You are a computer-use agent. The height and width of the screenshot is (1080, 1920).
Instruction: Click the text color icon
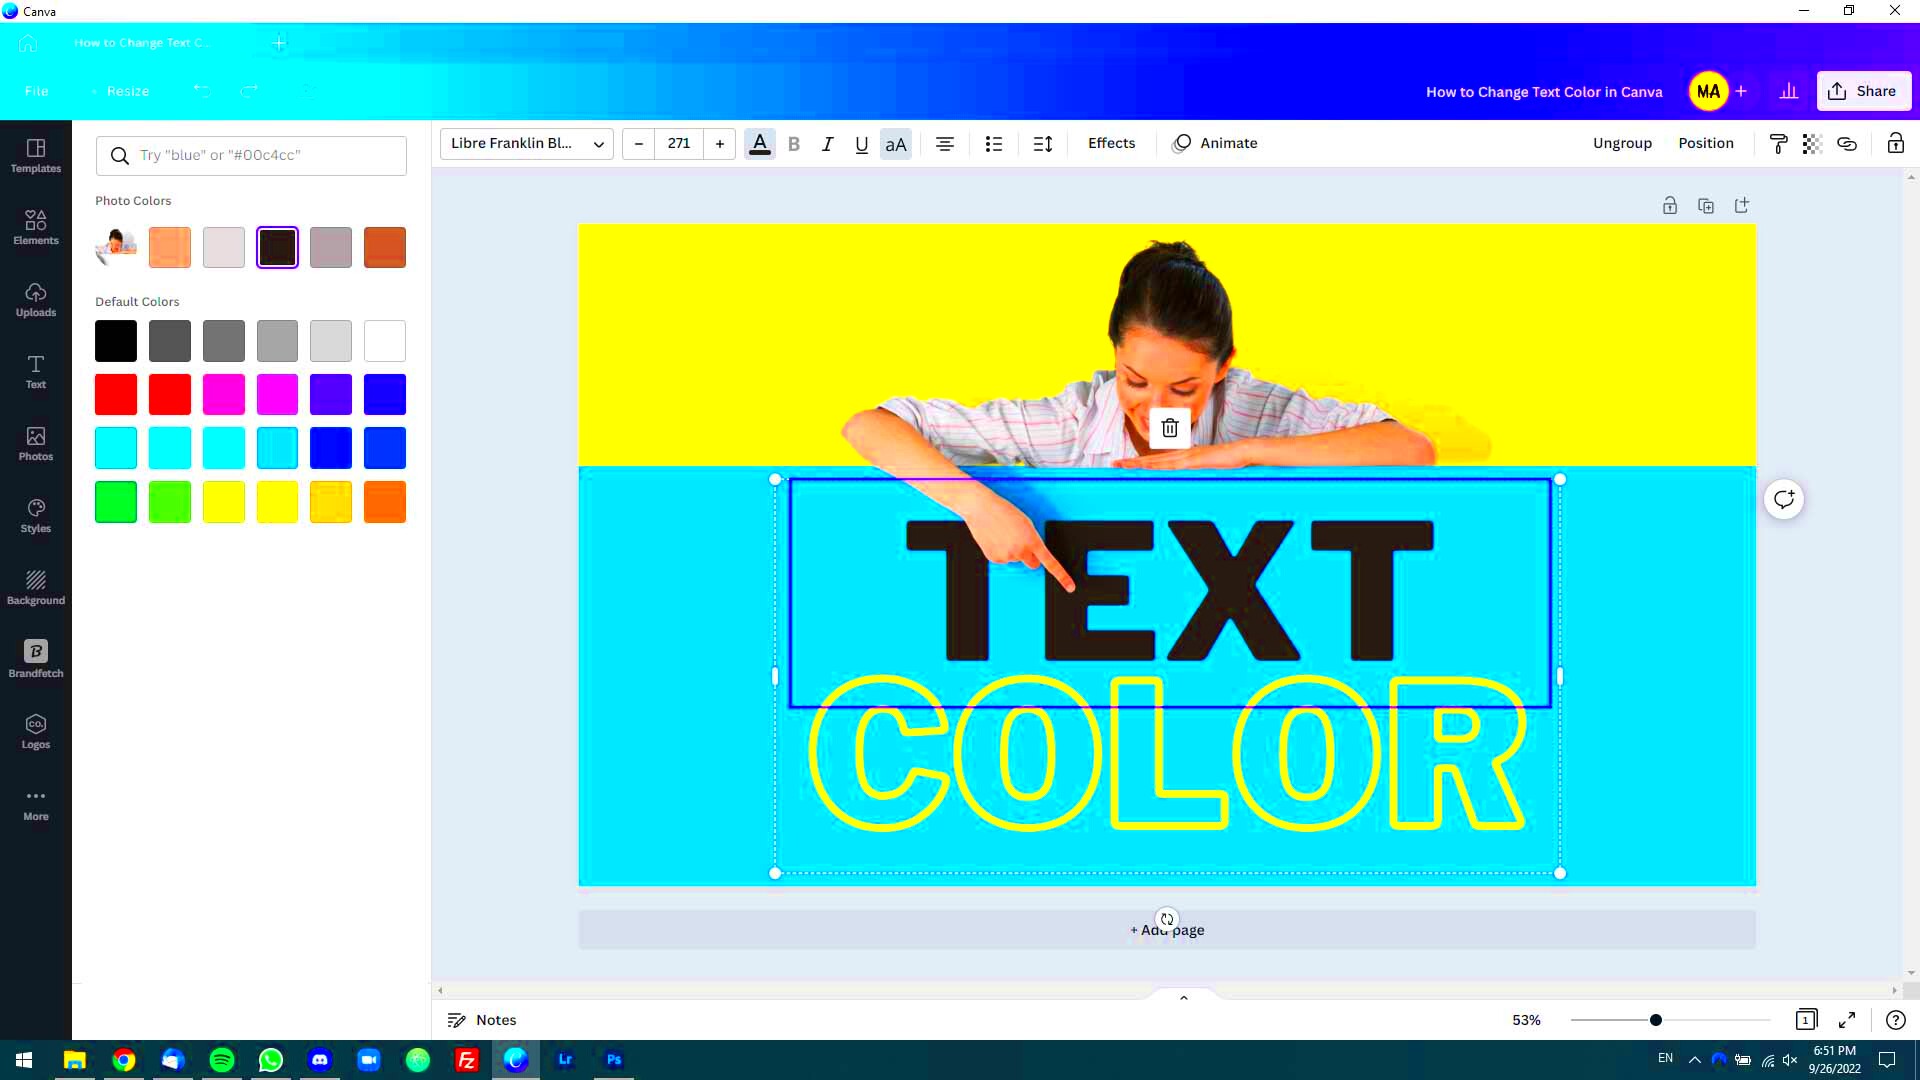760,144
